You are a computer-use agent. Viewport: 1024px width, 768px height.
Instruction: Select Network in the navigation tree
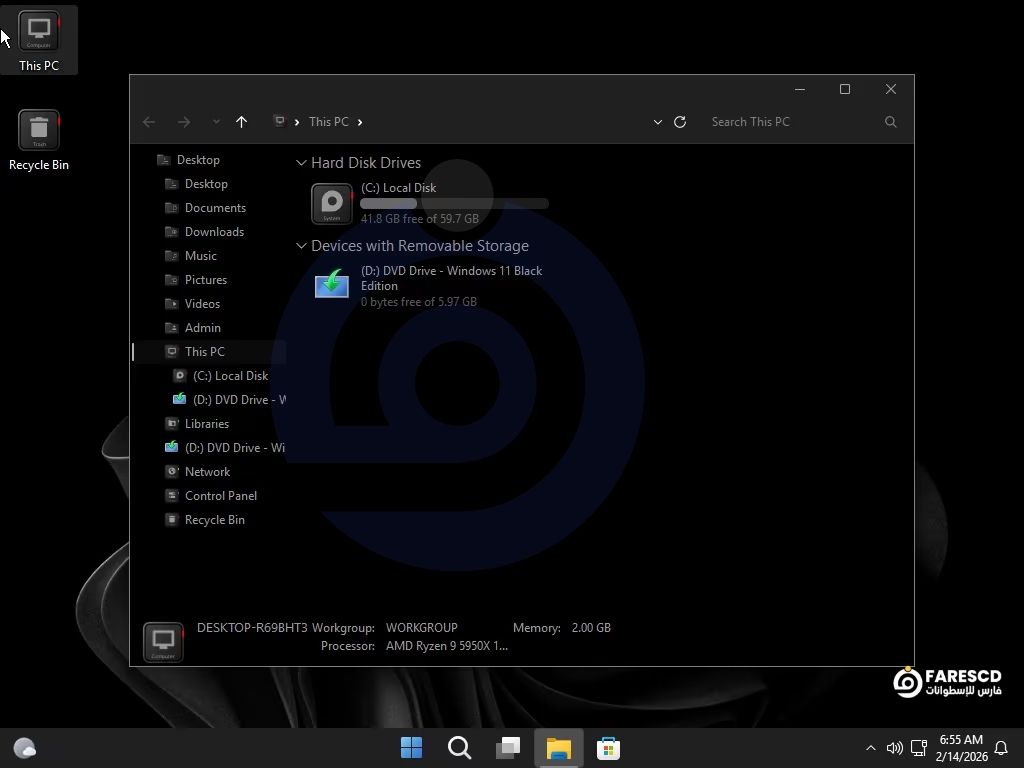coord(207,472)
